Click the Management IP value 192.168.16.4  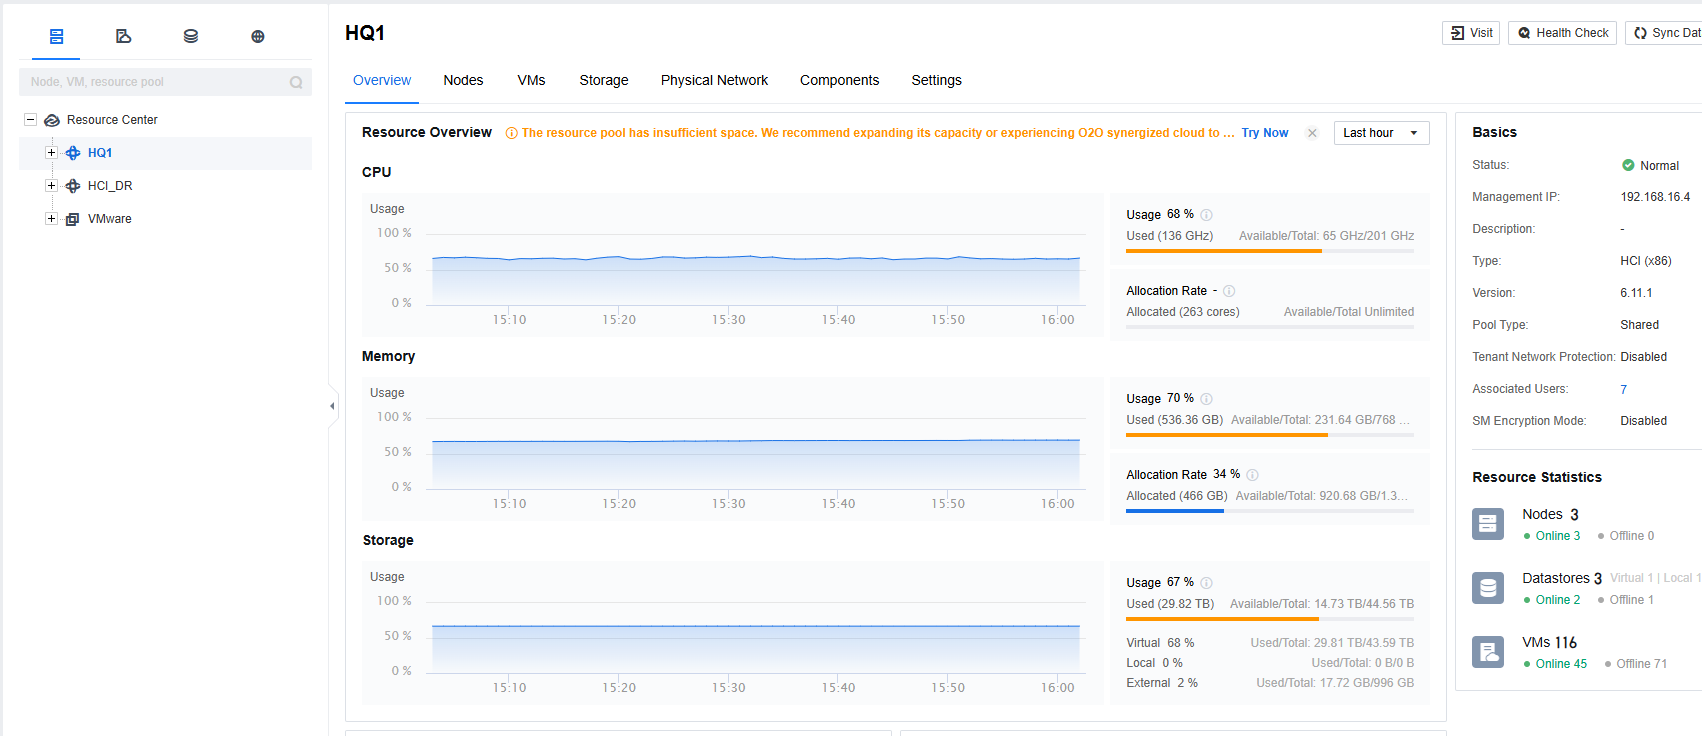coord(1655,197)
